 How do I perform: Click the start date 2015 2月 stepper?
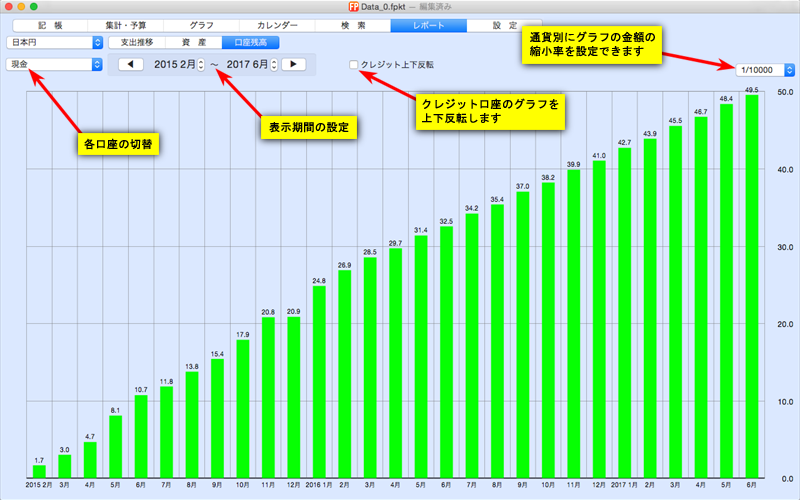tap(201, 64)
